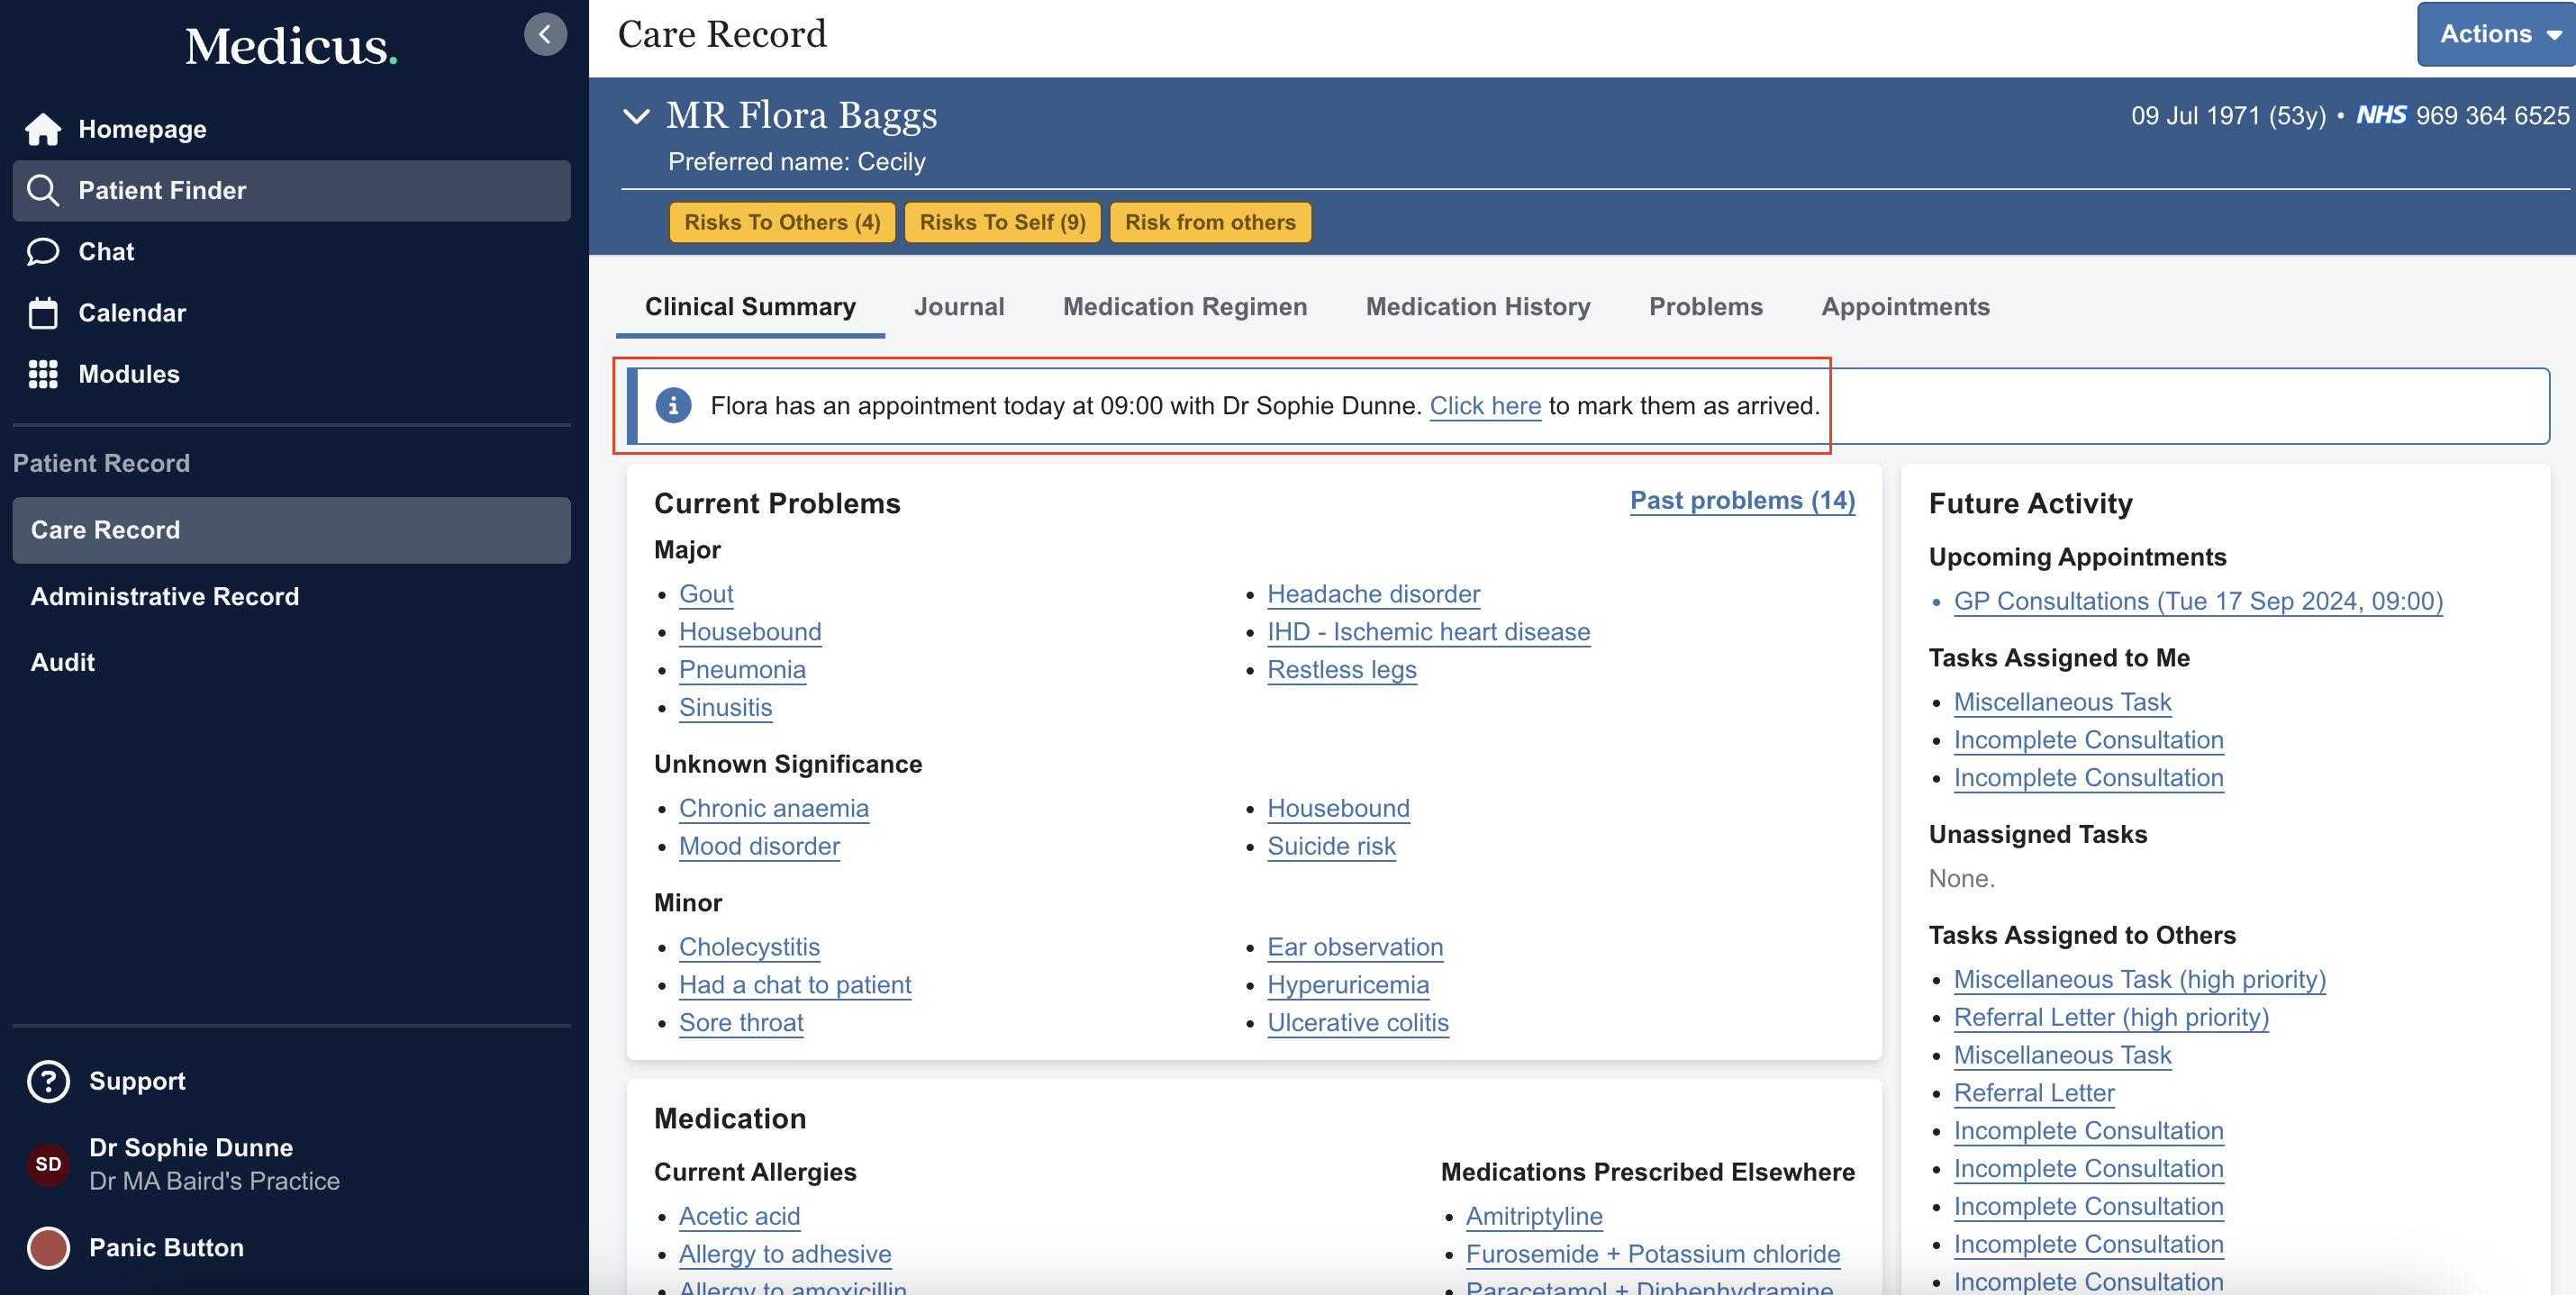Click the Homepage house icon

[x=43, y=129]
